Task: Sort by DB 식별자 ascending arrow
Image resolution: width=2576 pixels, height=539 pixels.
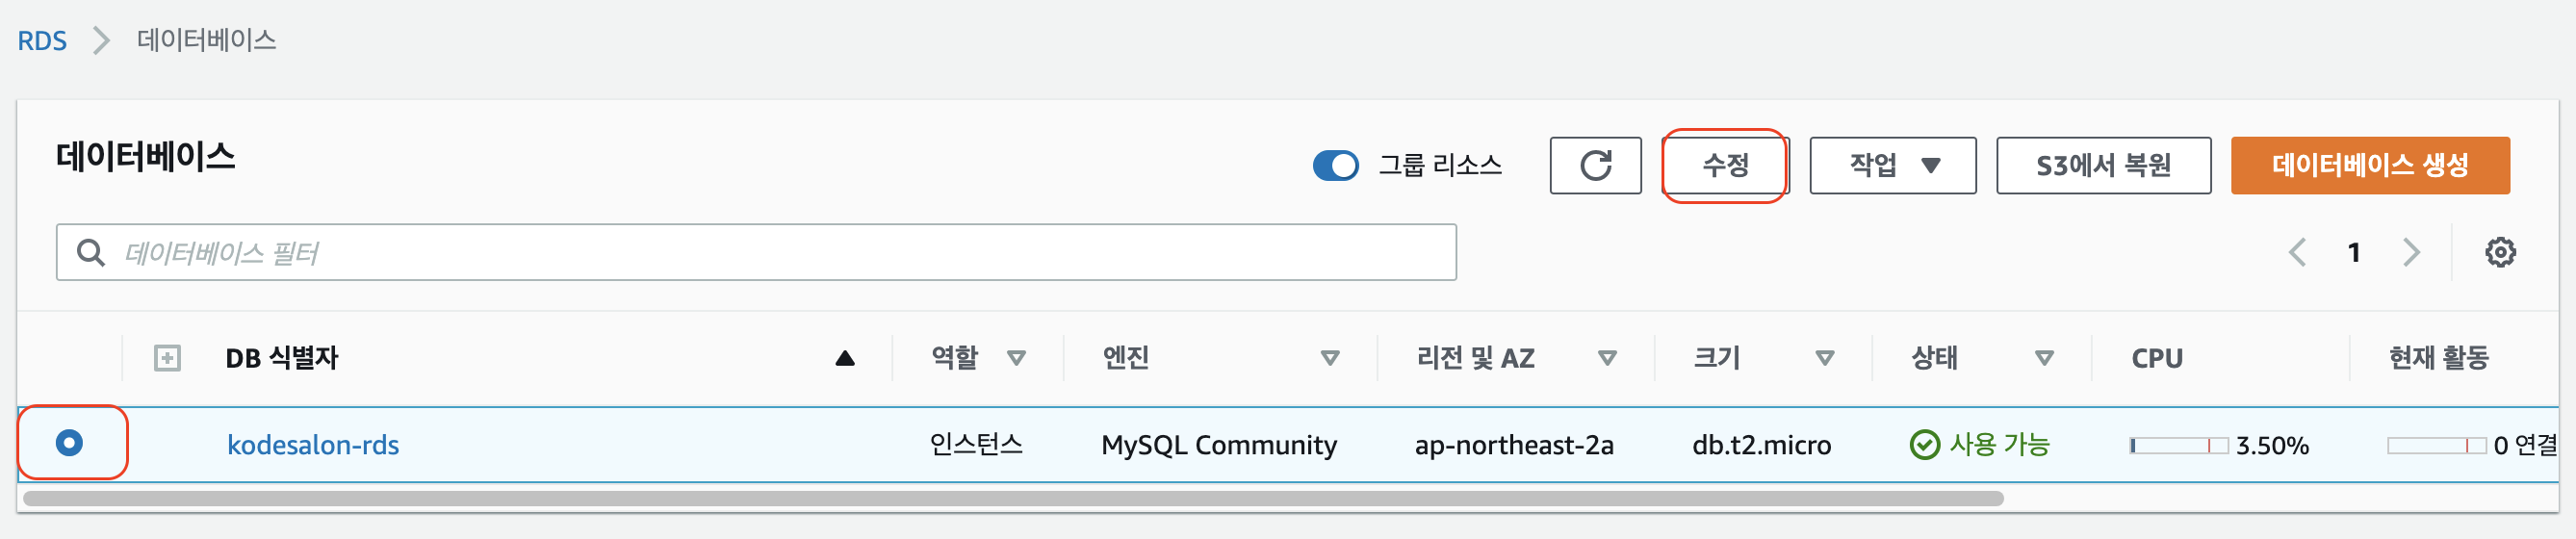Action: (x=845, y=358)
